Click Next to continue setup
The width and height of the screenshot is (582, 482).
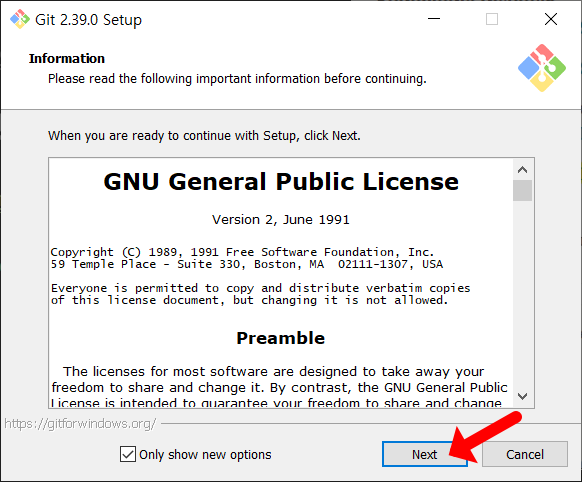tap(425, 454)
